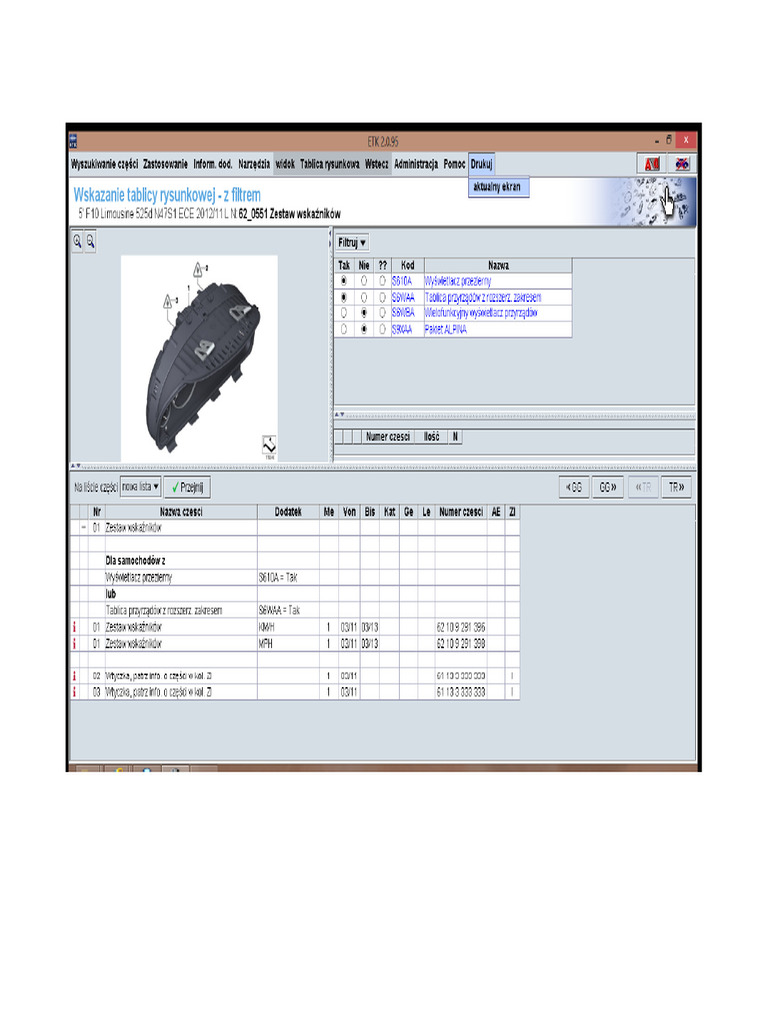768x1024 pixels.
Task: Click the TR» navigation button
Action: point(676,487)
